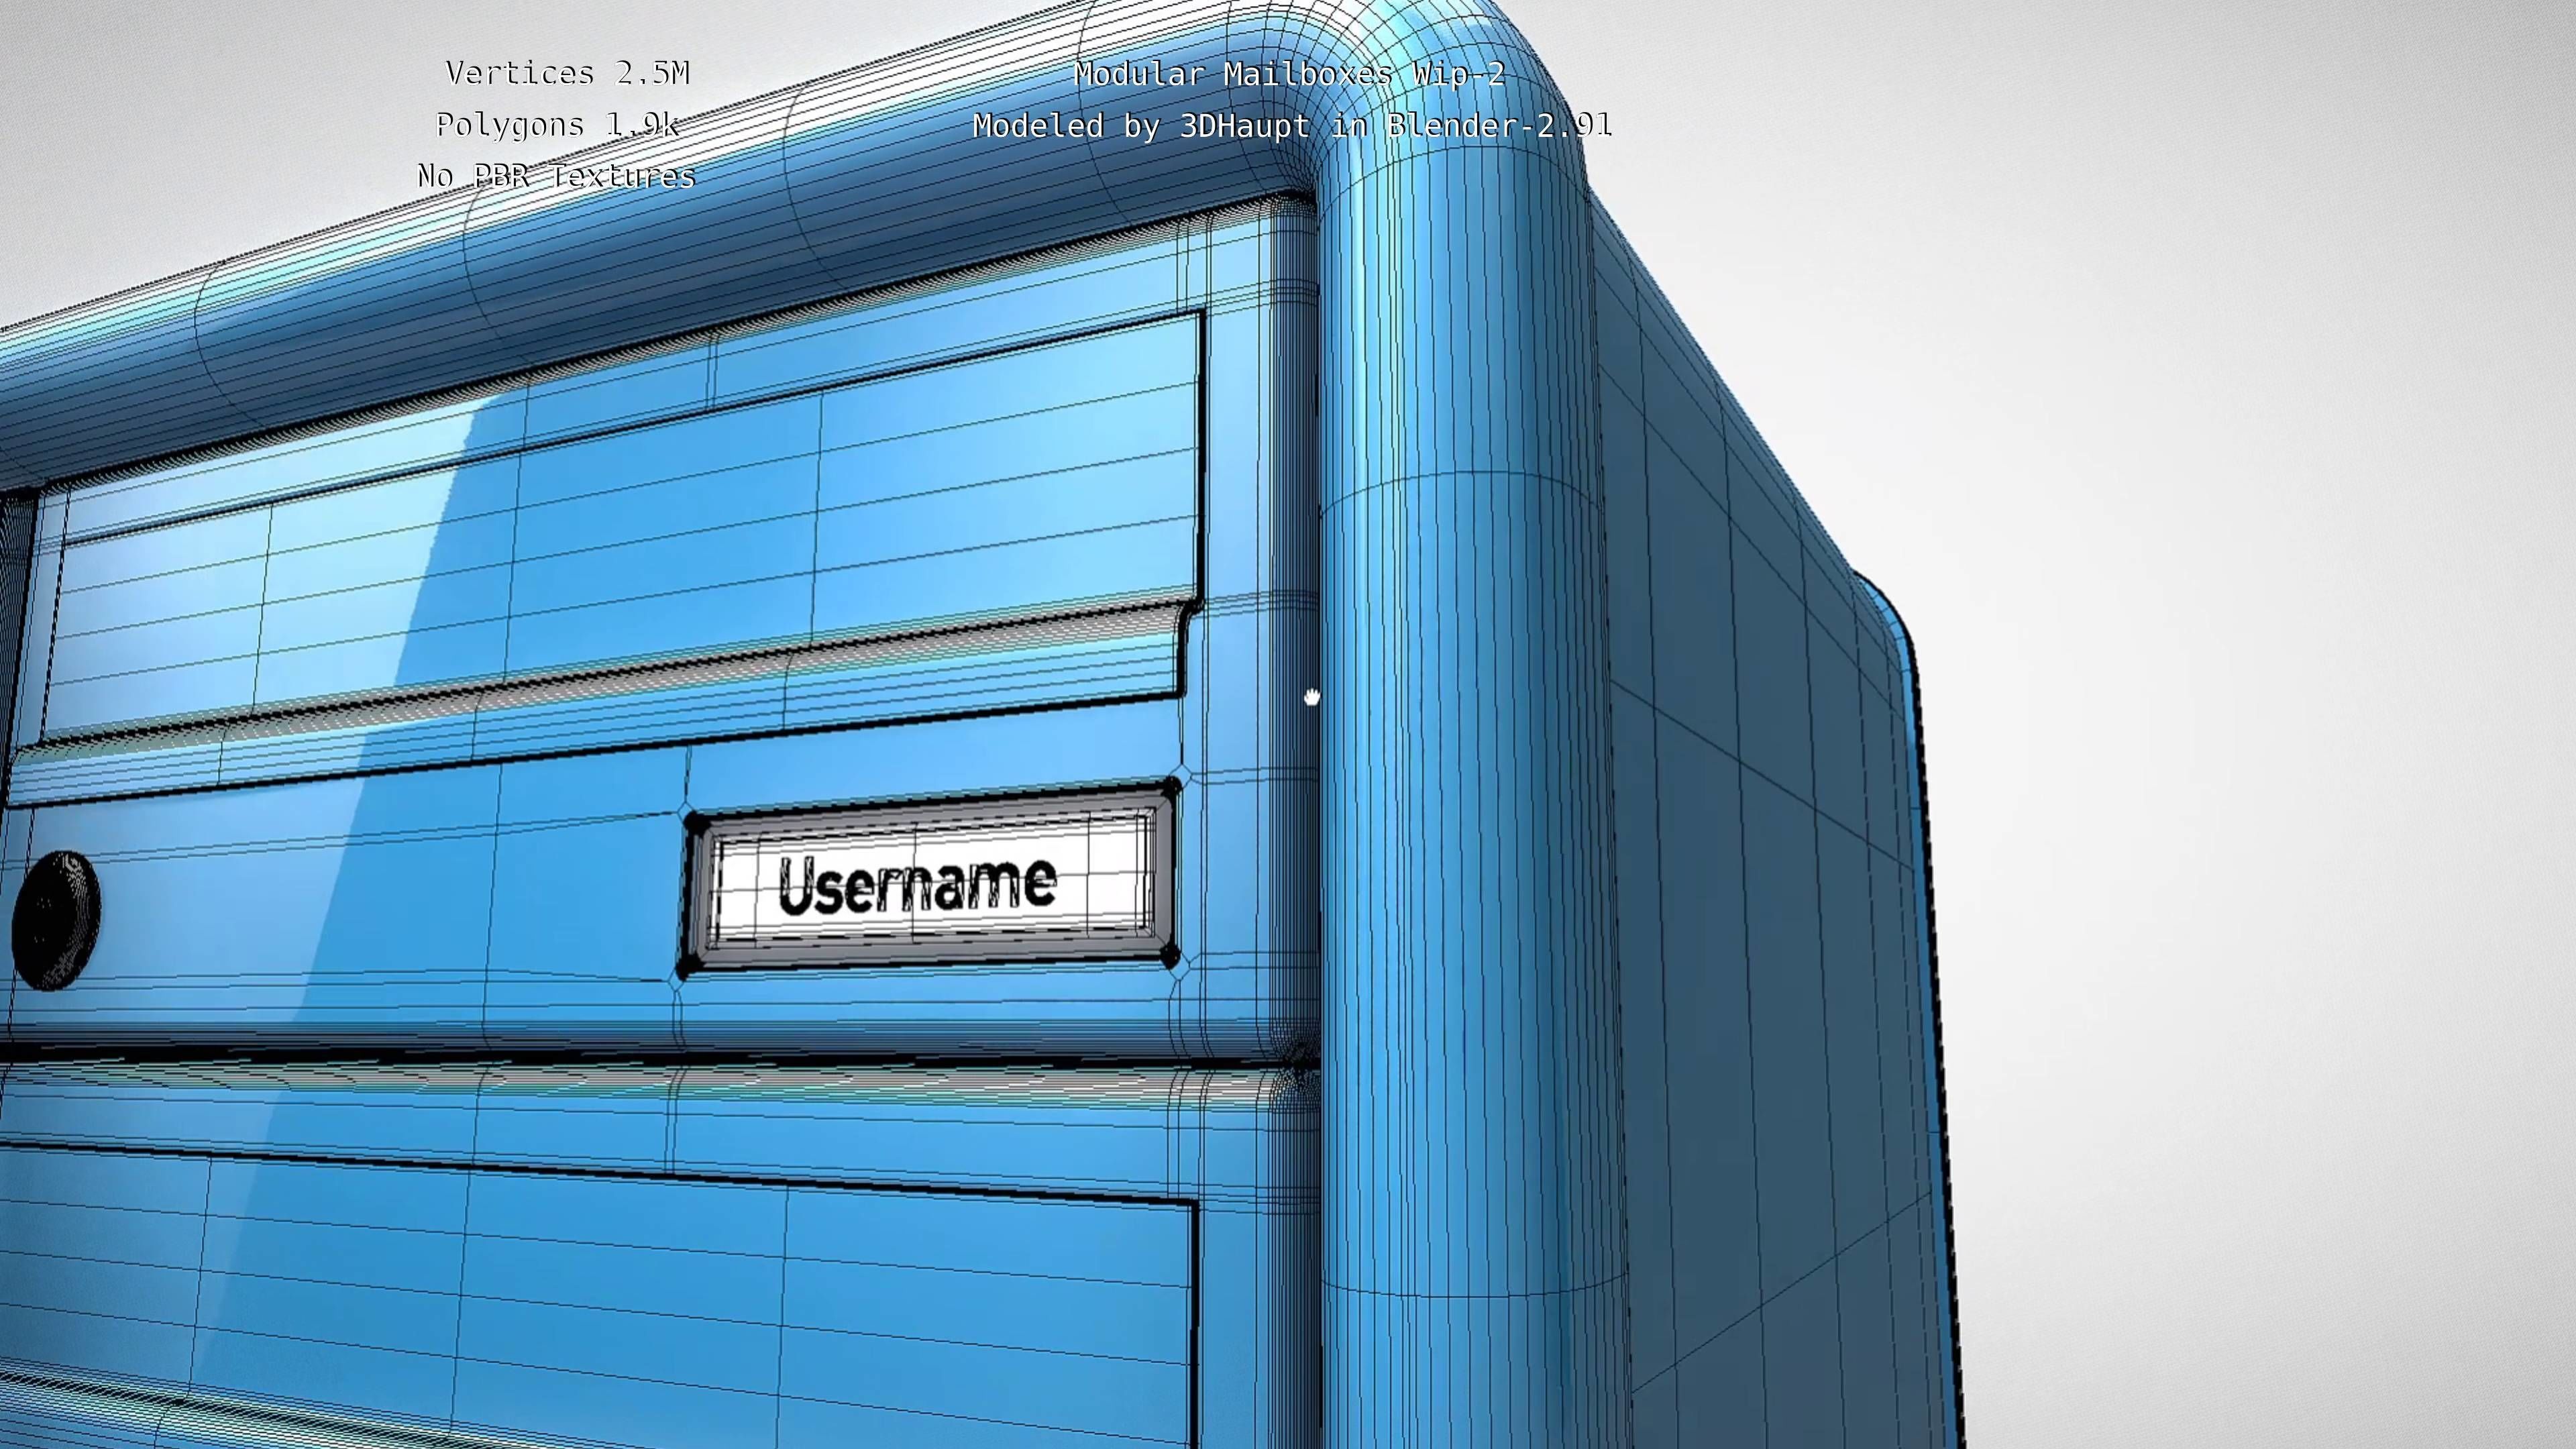The height and width of the screenshot is (1449, 2576).
Task: Click the white hand cursor icon
Action: [x=1312, y=697]
